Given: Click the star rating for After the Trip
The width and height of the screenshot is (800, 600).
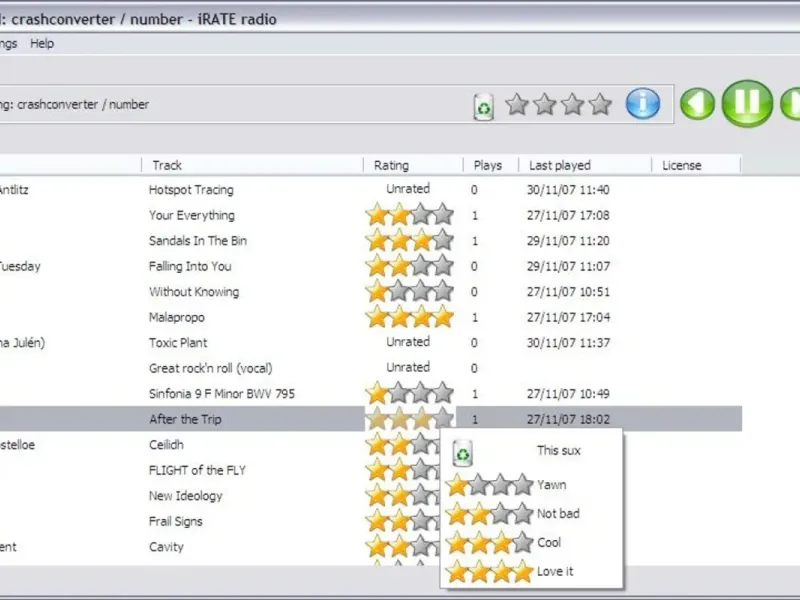Looking at the screenshot, I should (410, 418).
